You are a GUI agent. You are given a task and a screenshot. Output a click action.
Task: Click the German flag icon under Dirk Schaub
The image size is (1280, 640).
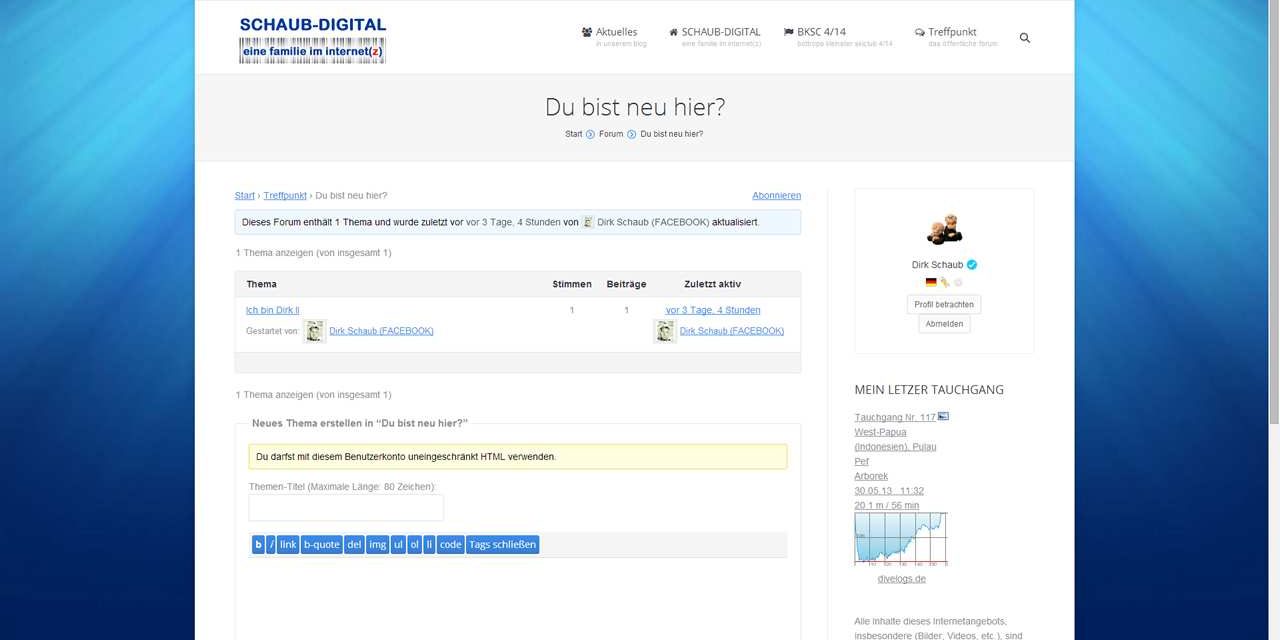pyautogui.click(x=931, y=282)
